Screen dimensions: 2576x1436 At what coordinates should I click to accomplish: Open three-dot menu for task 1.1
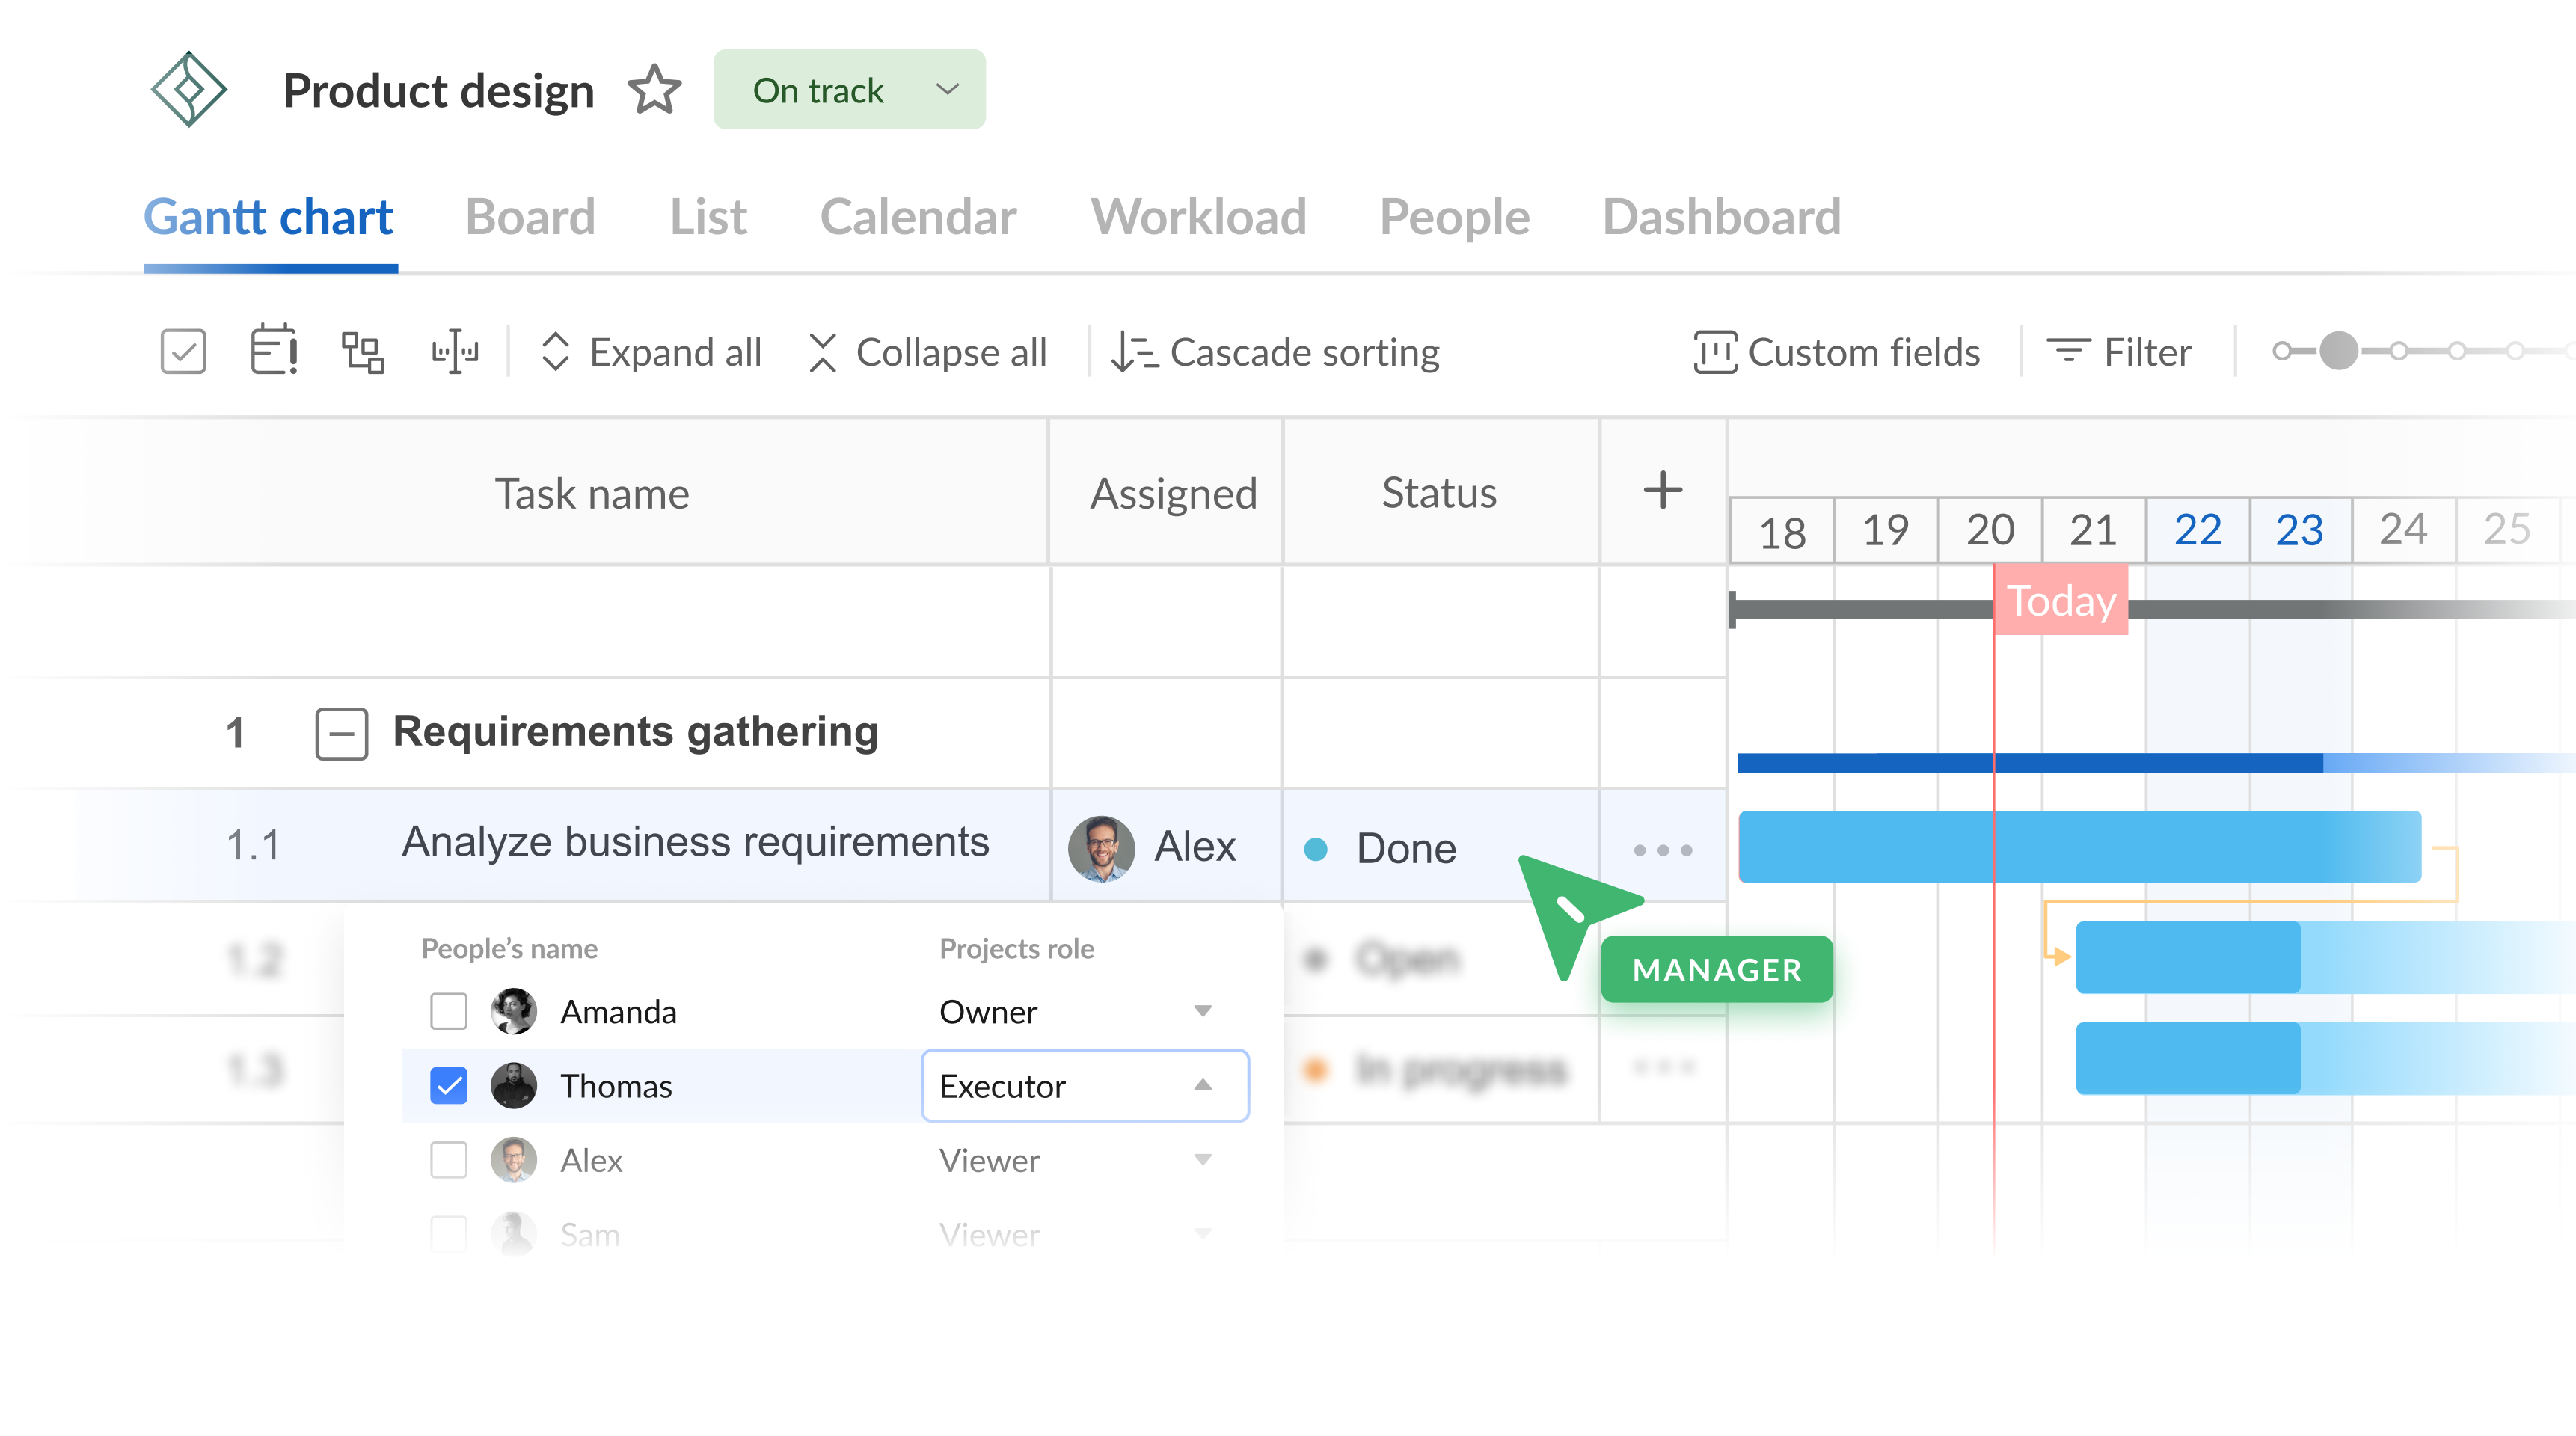(1662, 850)
